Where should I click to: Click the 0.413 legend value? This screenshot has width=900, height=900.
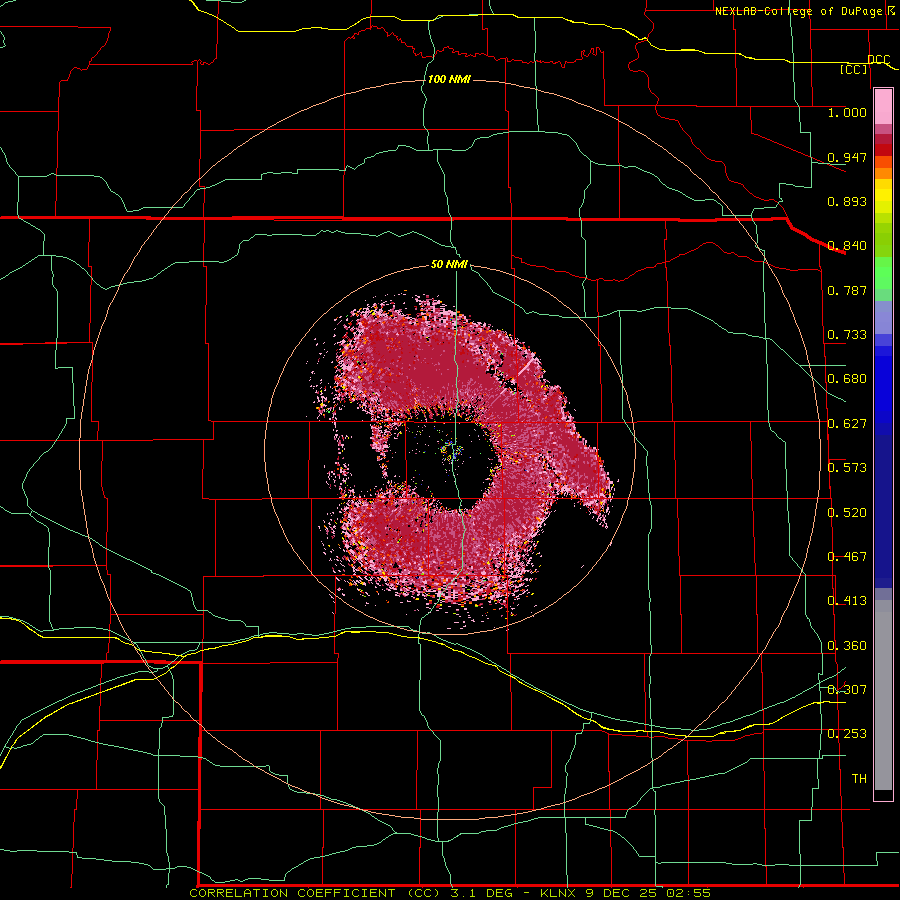pos(847,601)
